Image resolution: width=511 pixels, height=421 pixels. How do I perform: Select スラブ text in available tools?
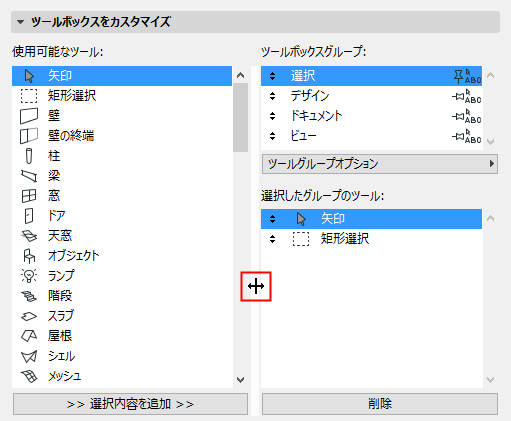point(61,316)
